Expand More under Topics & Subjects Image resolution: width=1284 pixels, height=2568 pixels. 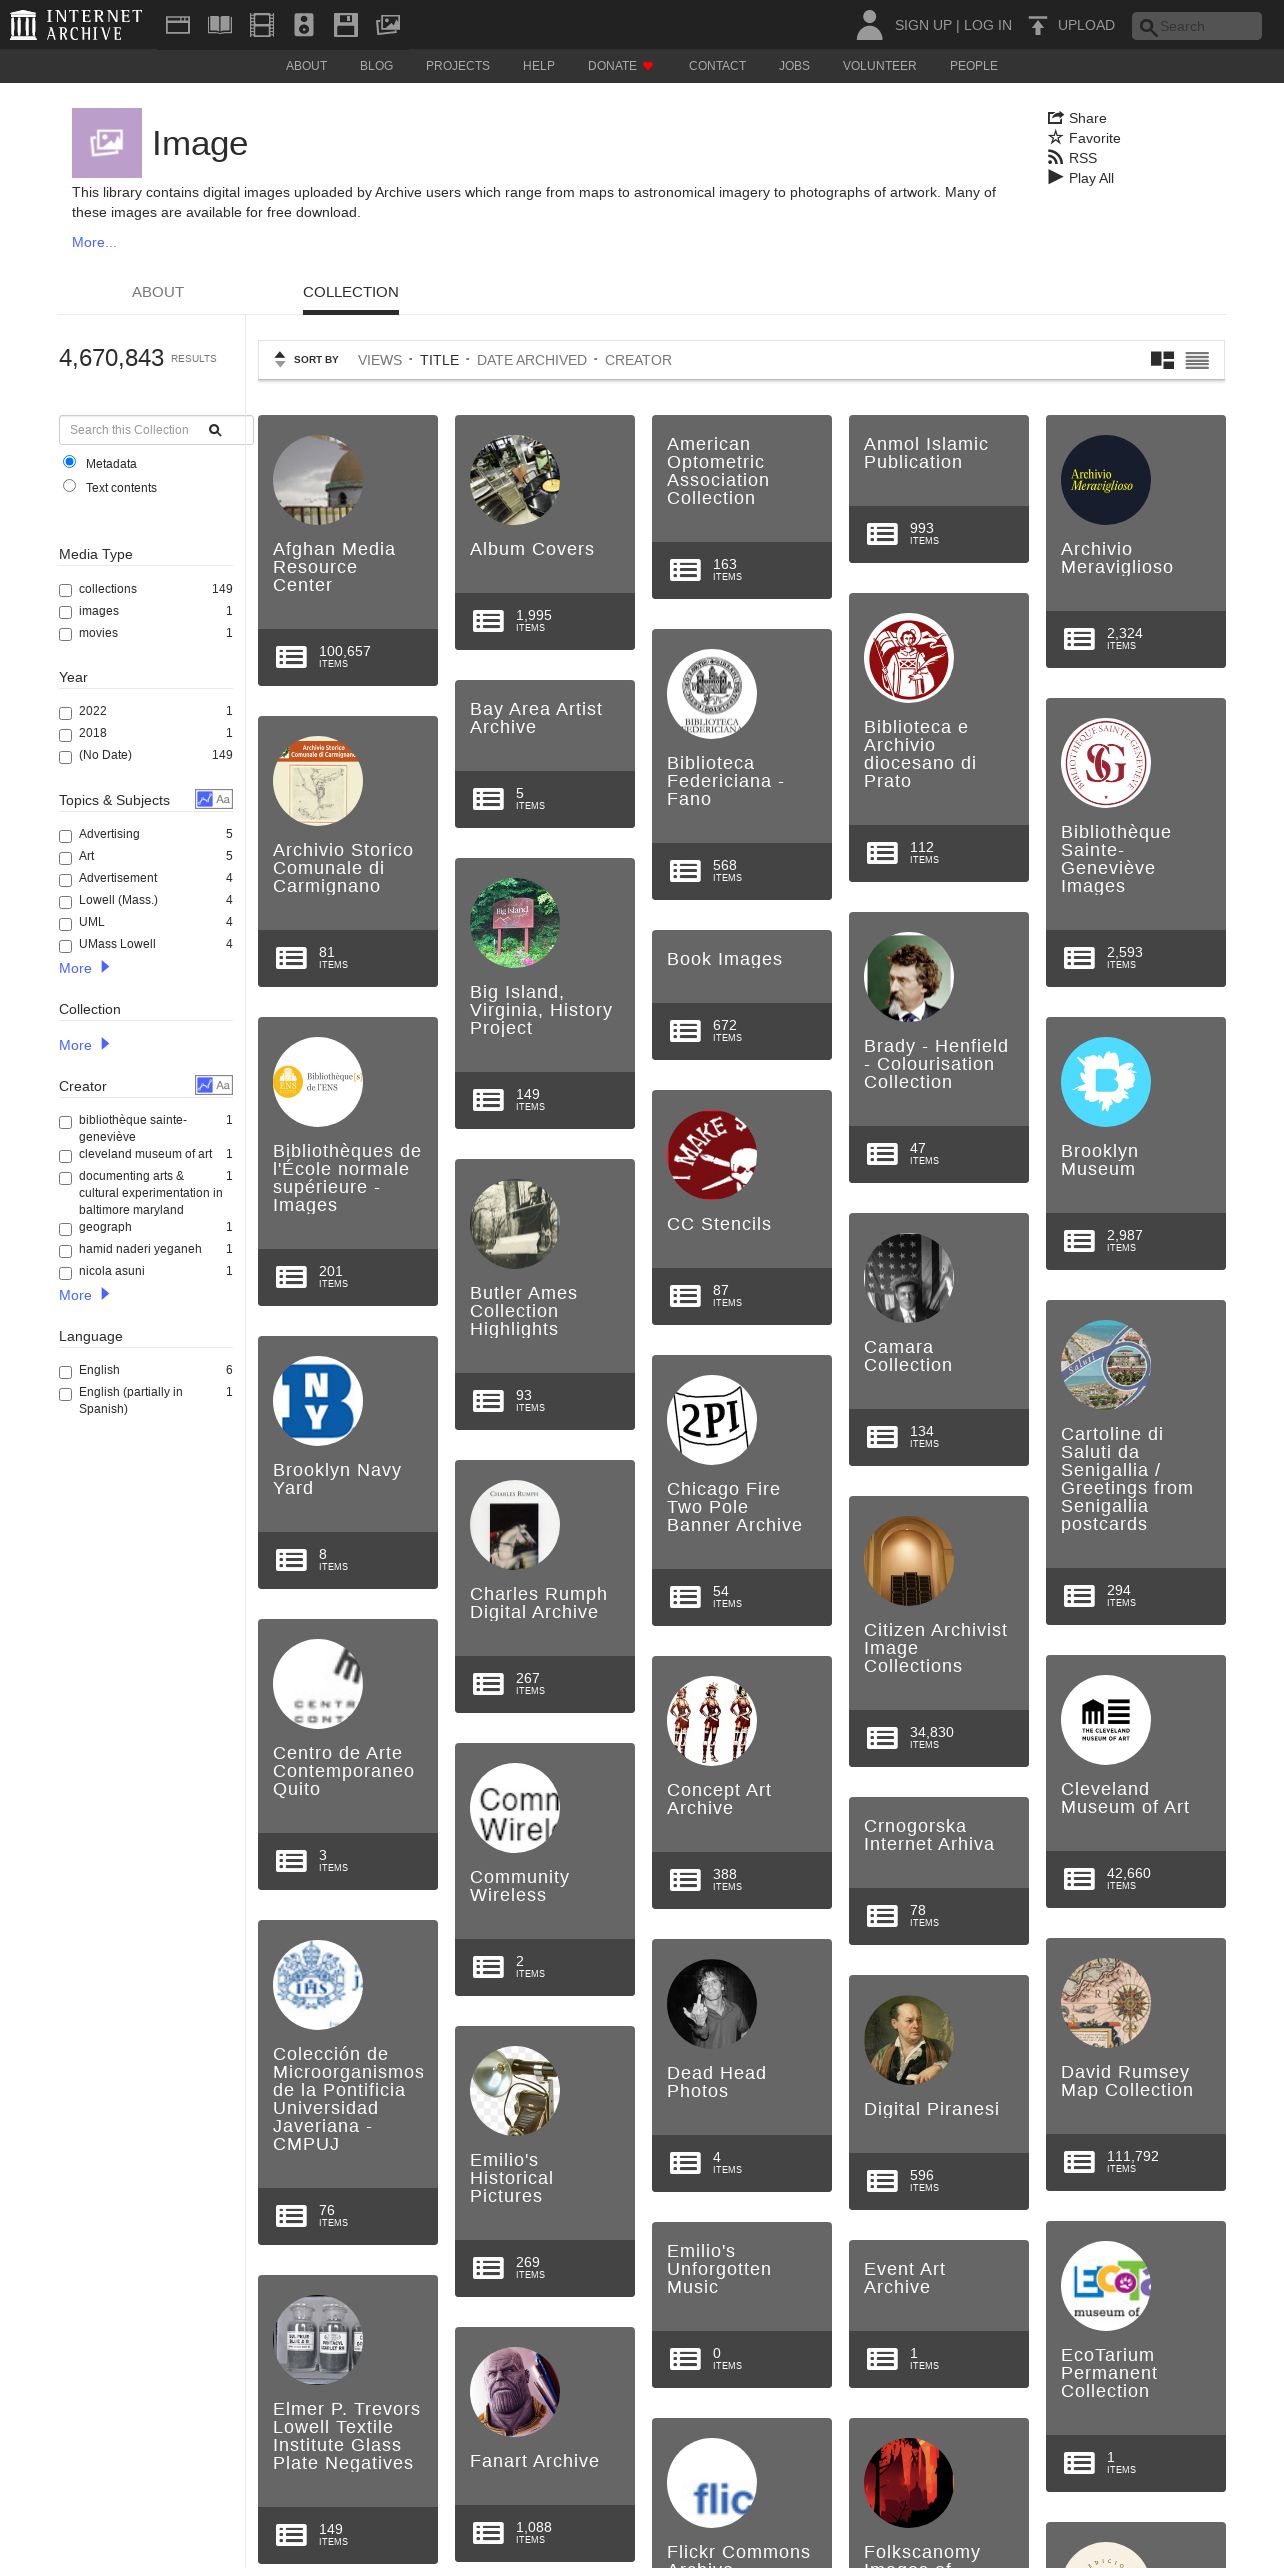[84, 968]
